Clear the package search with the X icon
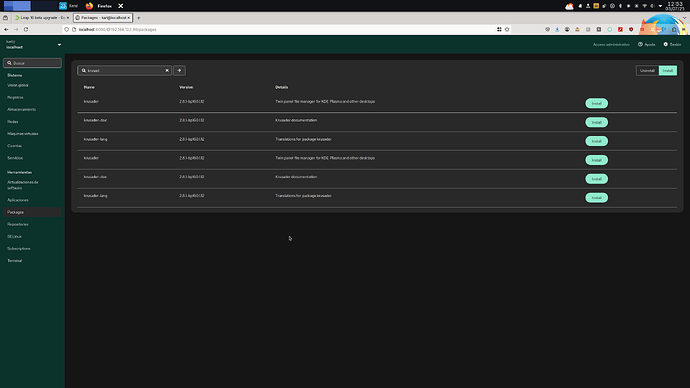Viewport: 690px width, 388px height. click(x=167, y=70)
